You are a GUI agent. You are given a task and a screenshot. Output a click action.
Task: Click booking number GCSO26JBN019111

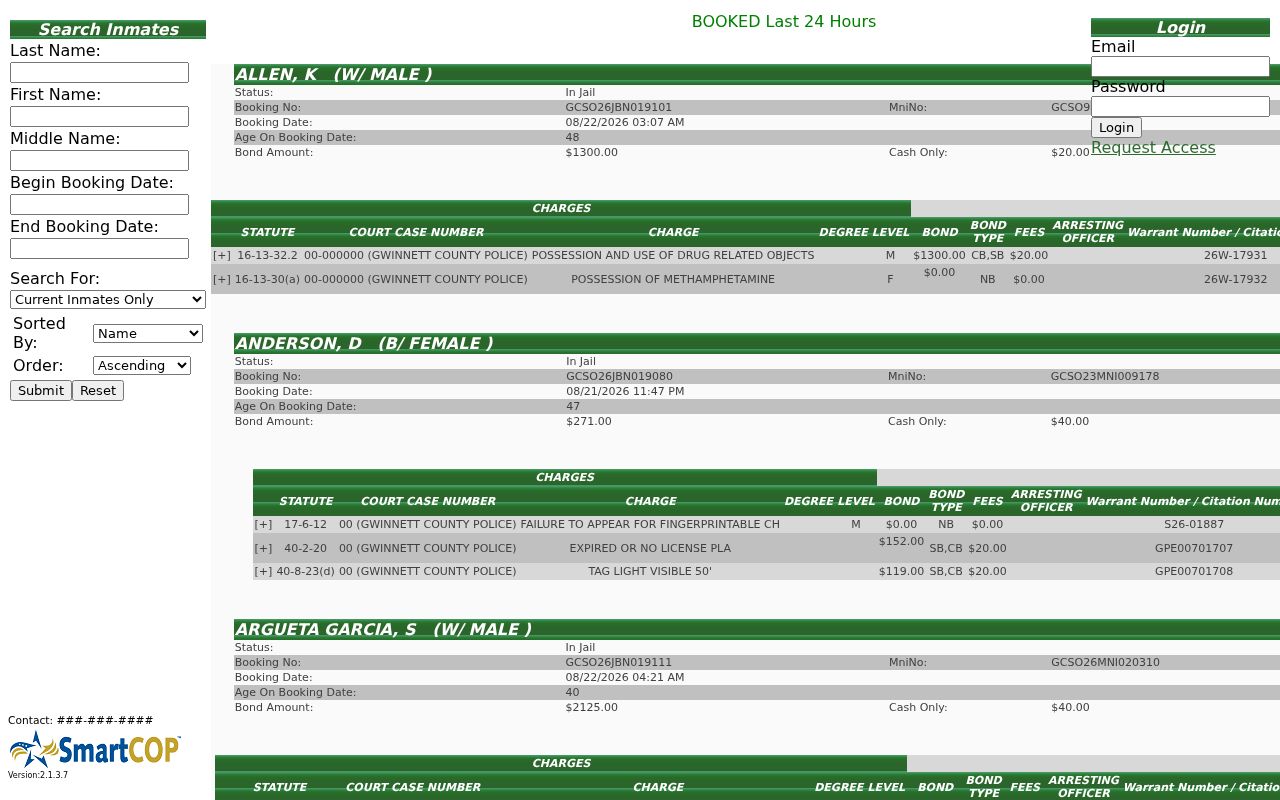(619, 662)
